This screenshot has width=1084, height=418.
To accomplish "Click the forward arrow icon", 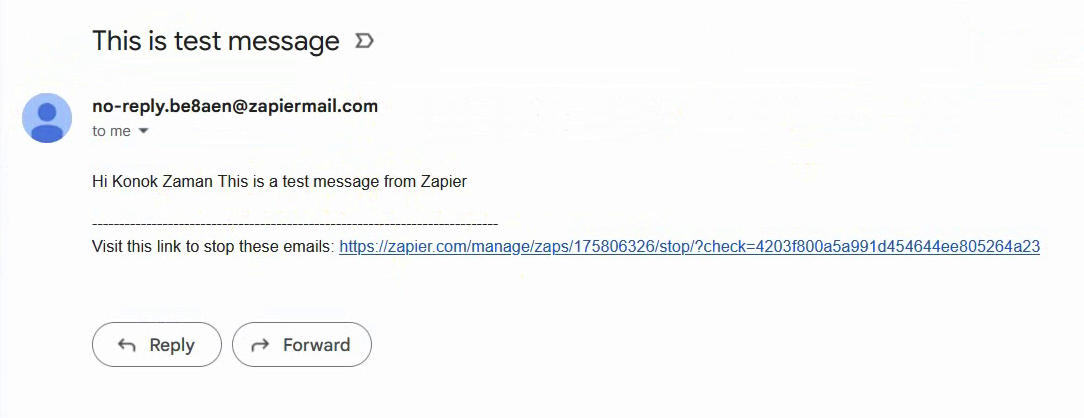I will pos(261,345).
